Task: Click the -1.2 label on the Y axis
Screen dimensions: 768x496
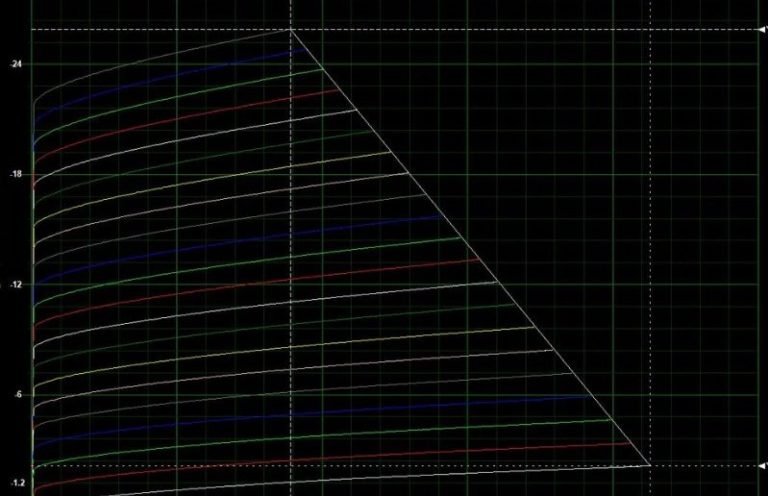Action: click(16, 482)
